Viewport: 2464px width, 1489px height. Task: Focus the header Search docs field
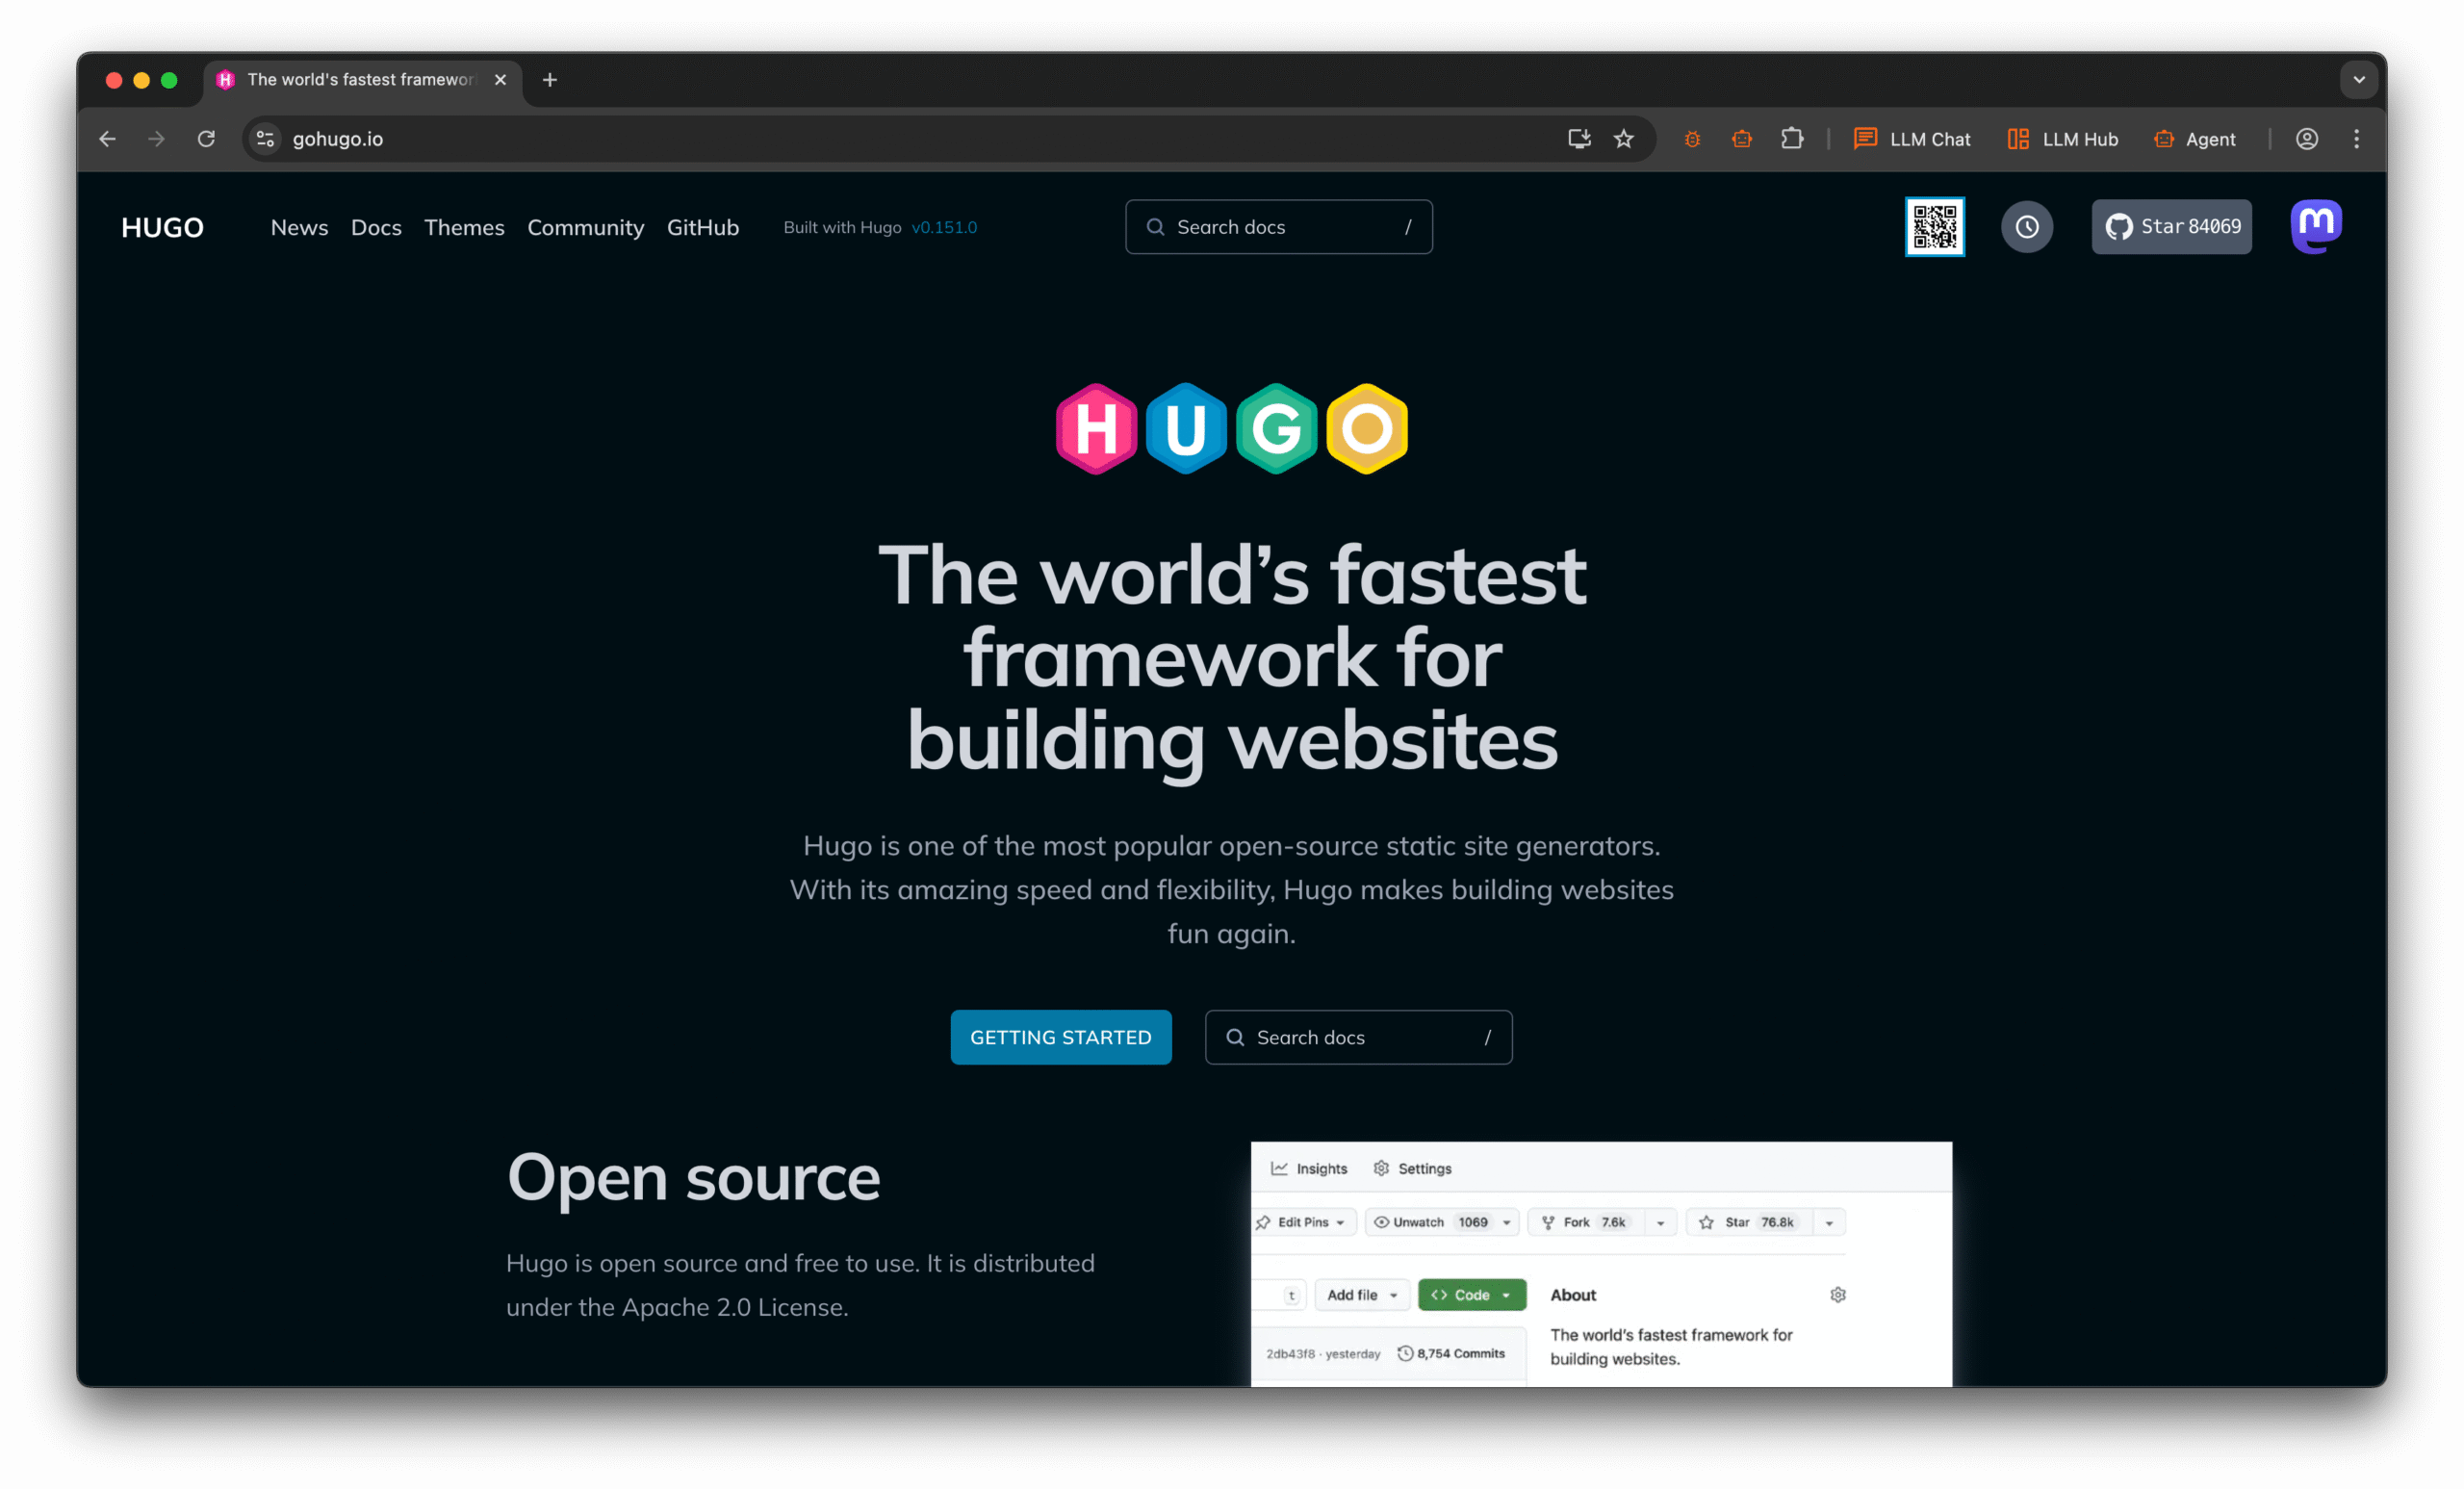(x=1278, y=227)
